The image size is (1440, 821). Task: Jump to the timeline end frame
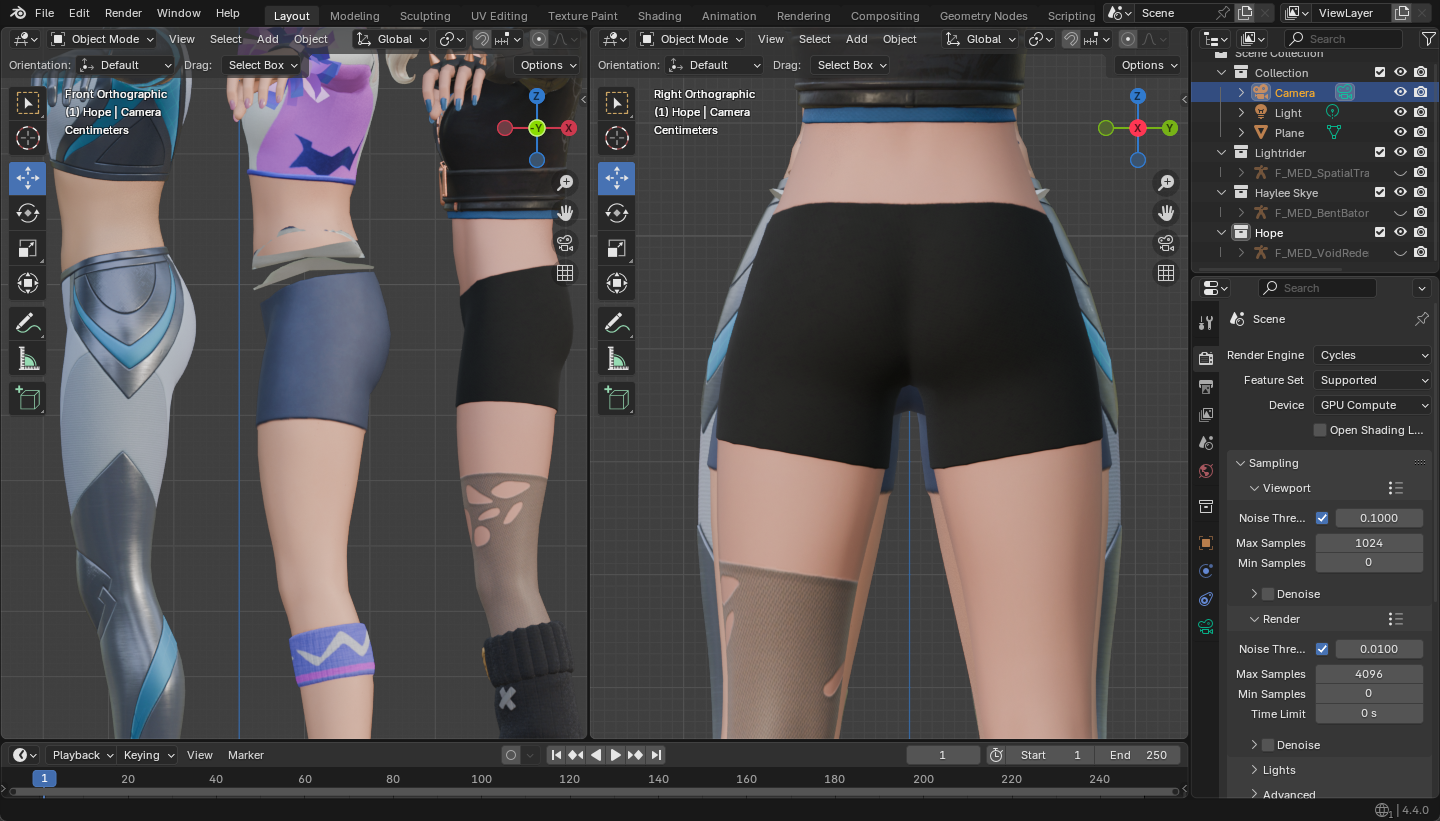(x=655, y=755)
